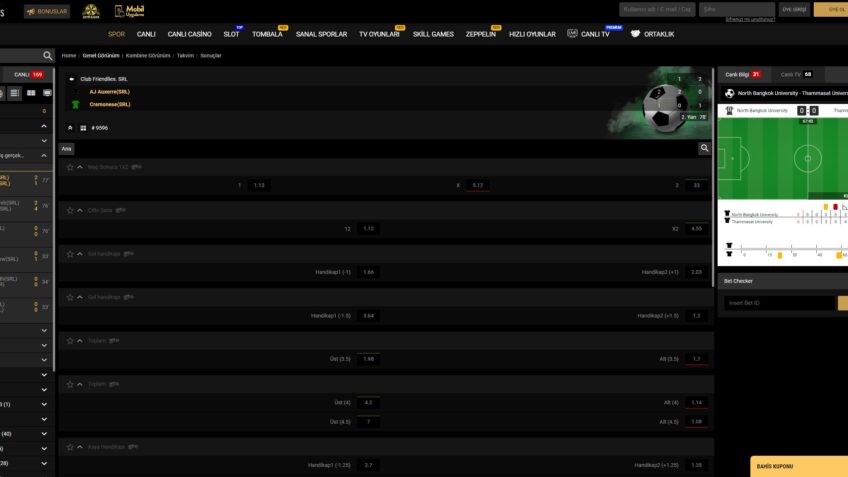Open the CANLI CASİNO menu item
This screenshot has height=477, width=848.
pos(189,34)
